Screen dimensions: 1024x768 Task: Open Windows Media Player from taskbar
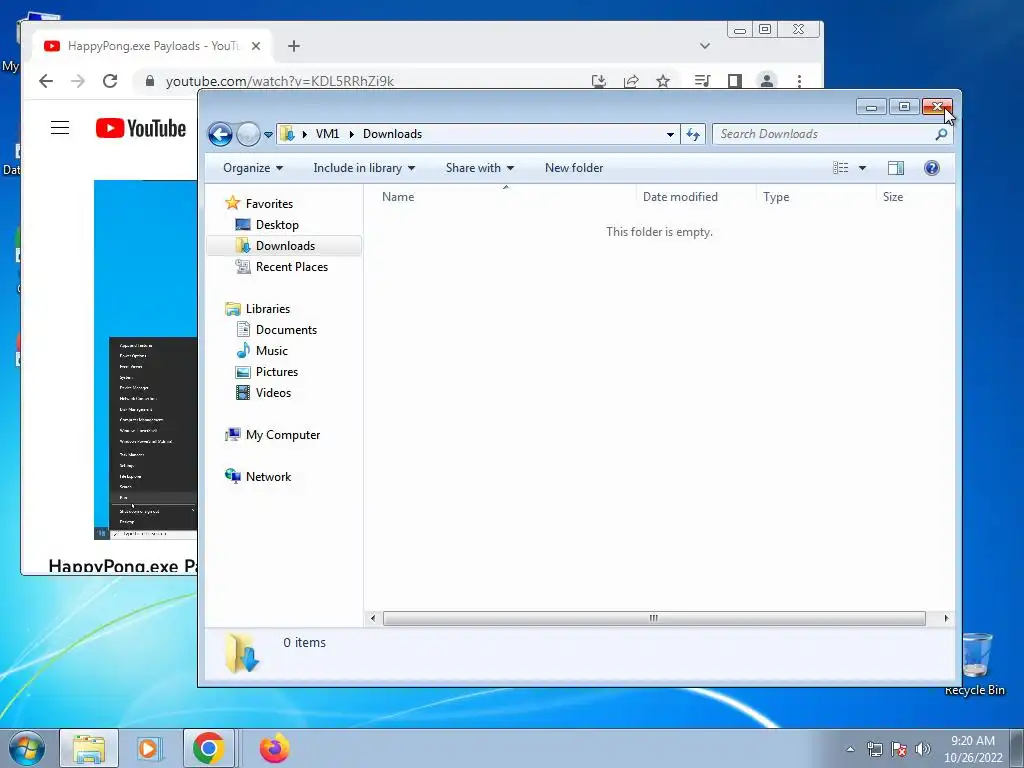pyautogui.click(x=149, y=748)
